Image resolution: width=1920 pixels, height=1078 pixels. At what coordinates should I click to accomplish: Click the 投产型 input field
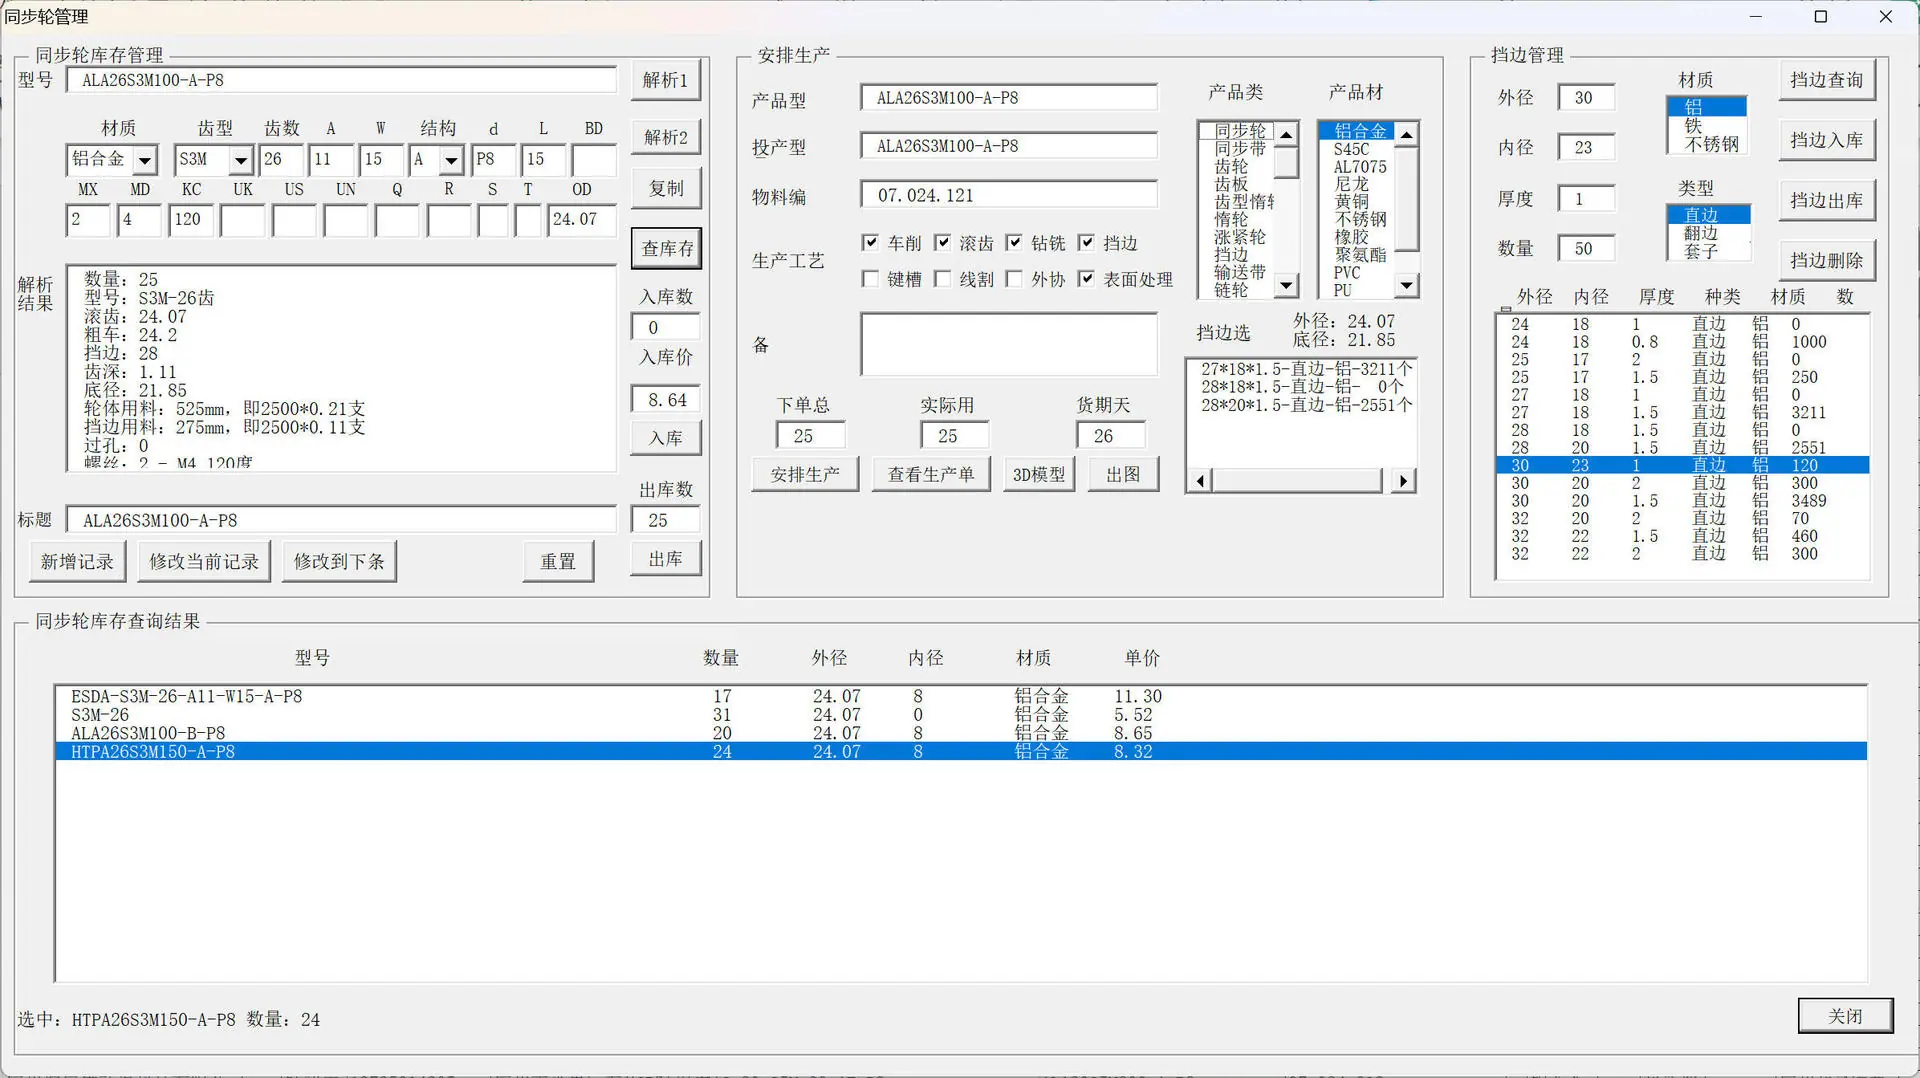pos(1008,146)
